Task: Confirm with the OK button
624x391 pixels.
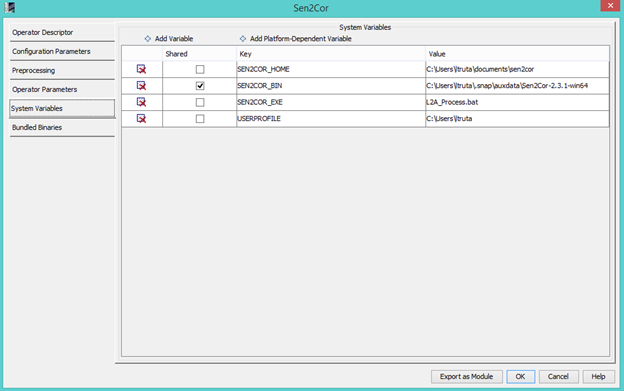Action: tap(520, 376)
